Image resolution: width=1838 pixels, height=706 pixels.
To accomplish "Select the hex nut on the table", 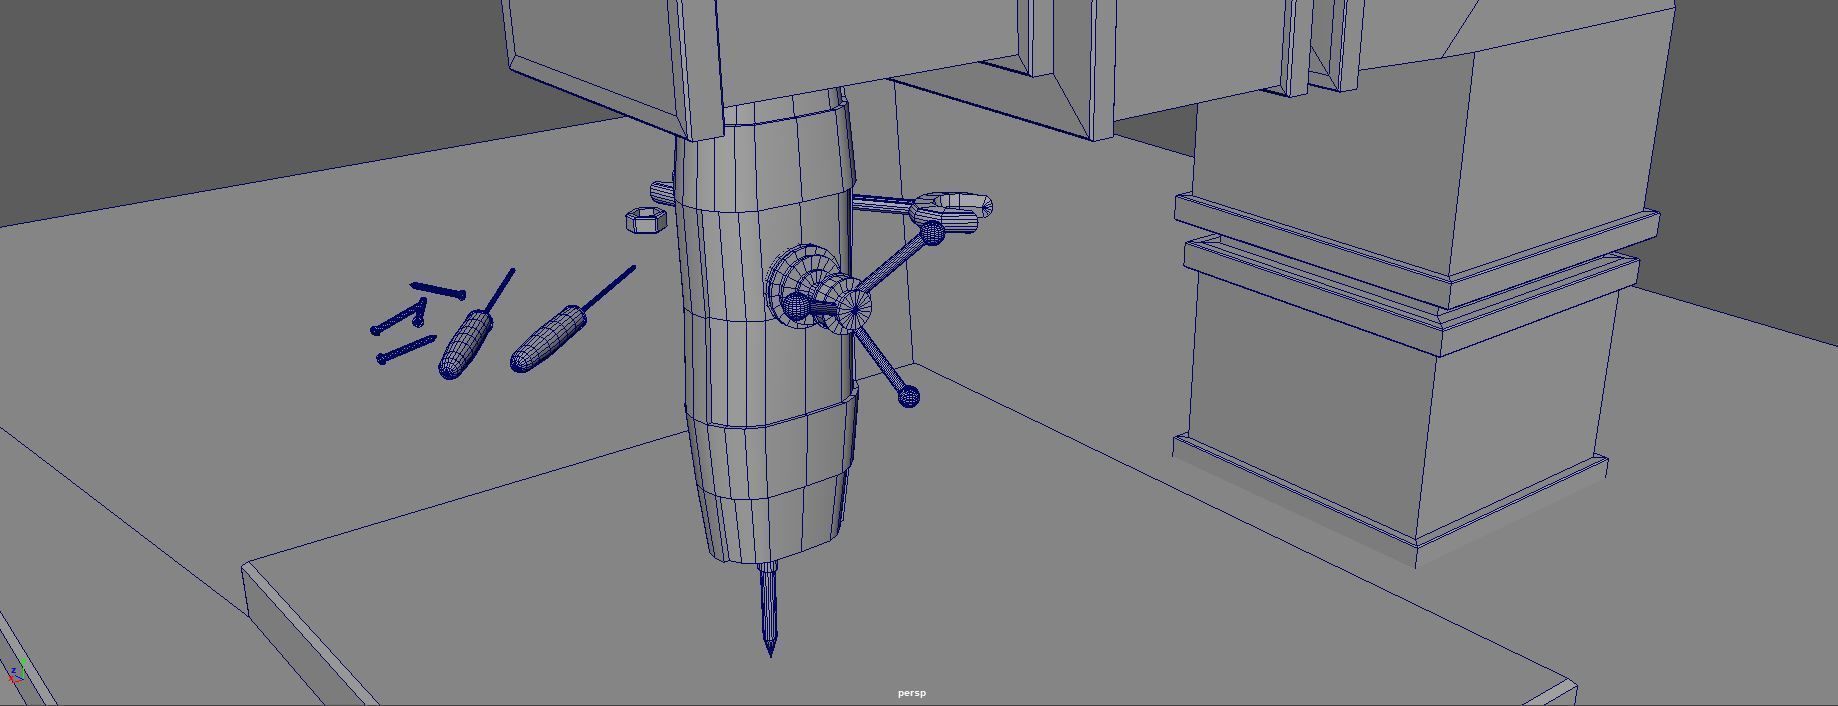I will coord(646,220).
